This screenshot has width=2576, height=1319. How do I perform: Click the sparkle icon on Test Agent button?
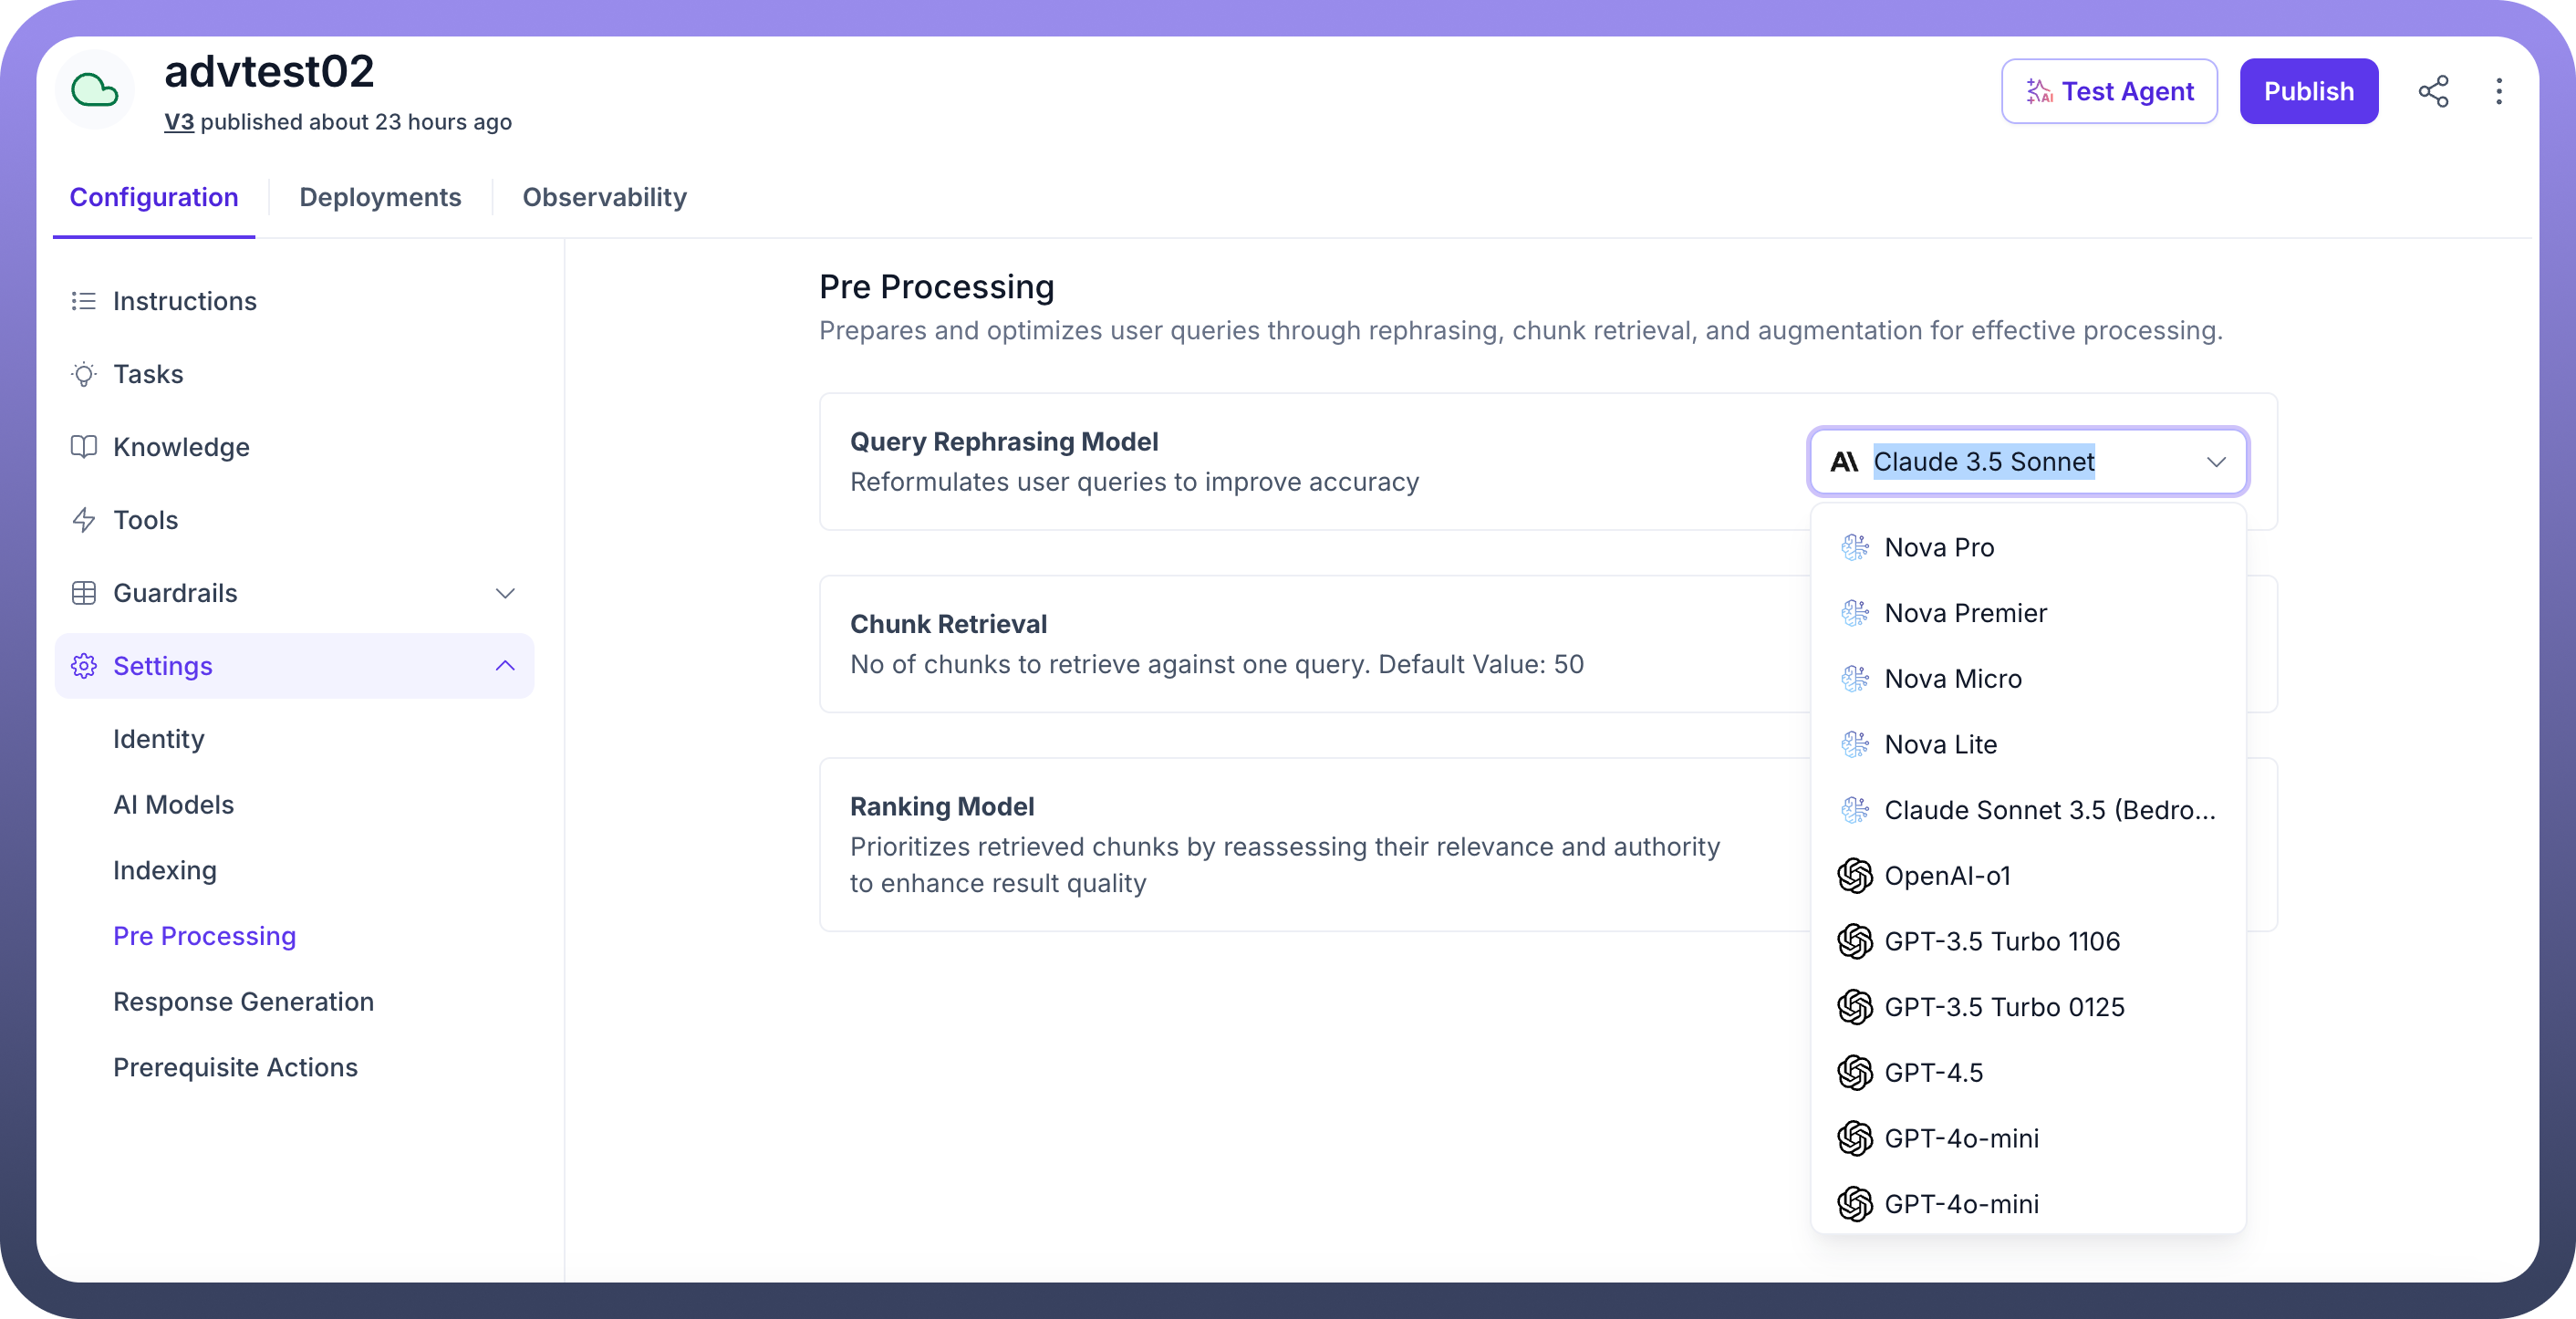tap(2039, 91)
